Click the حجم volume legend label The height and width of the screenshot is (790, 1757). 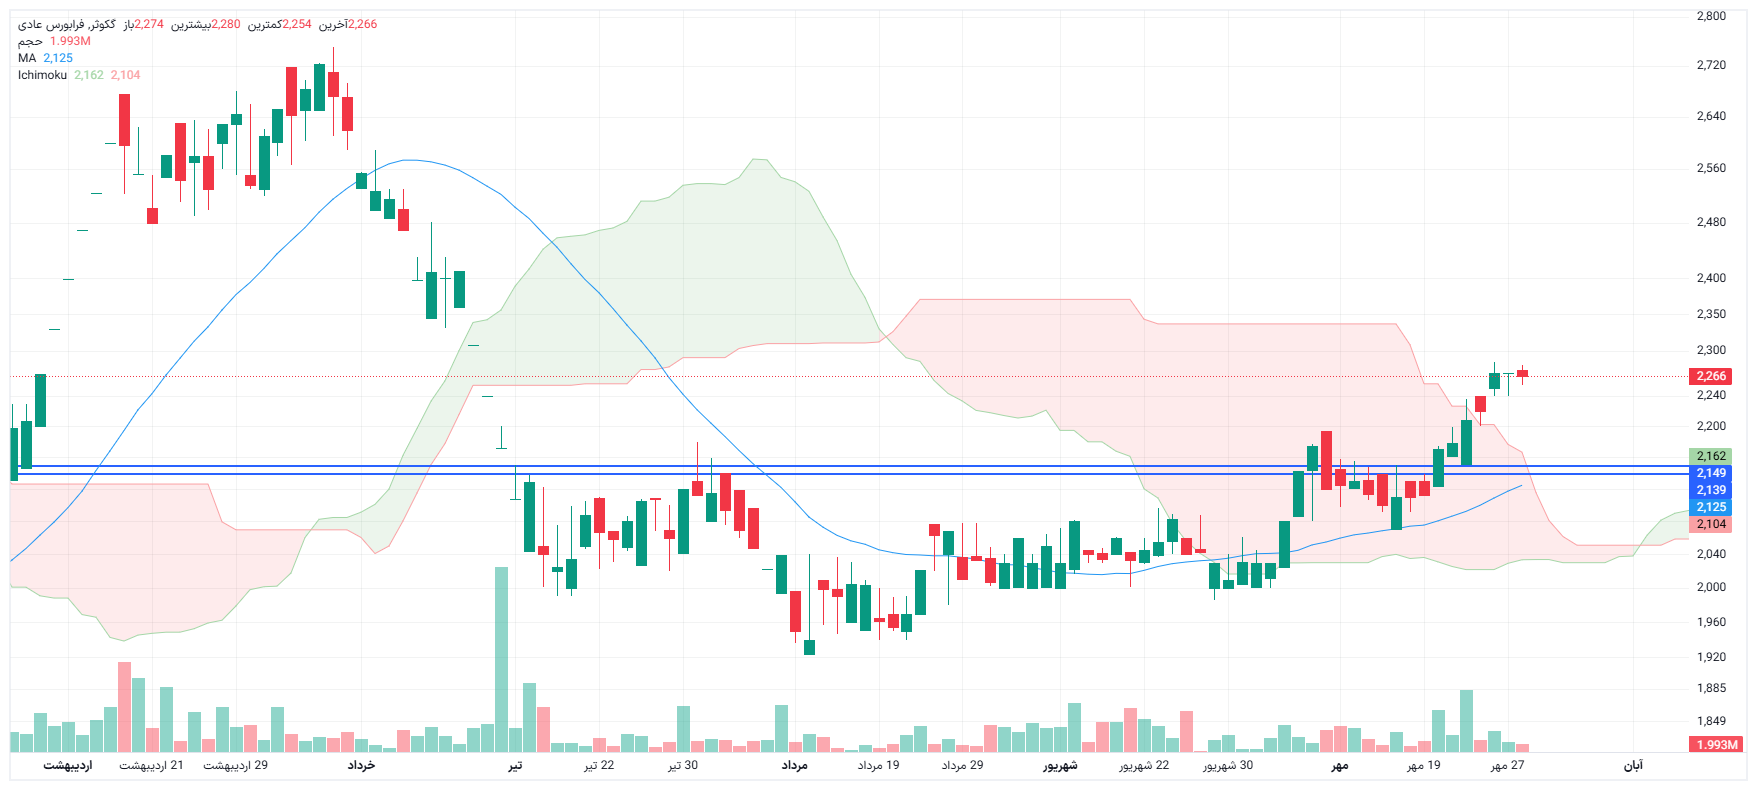(x=30, y=41)
